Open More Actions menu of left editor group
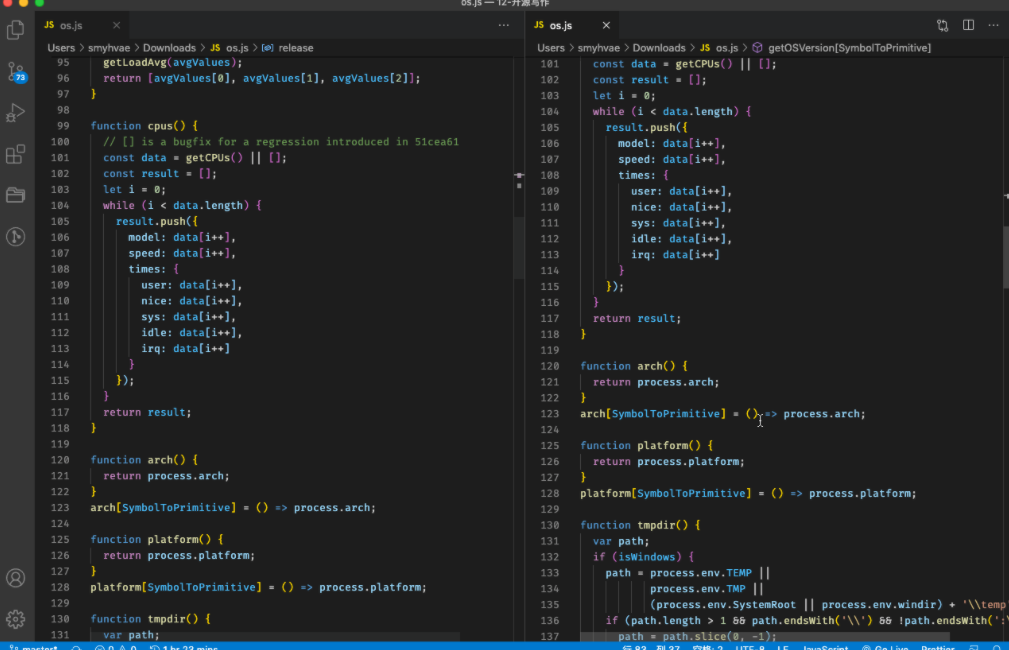The width and height of the screenshot is (1009, 650). (x=504, y=25)
